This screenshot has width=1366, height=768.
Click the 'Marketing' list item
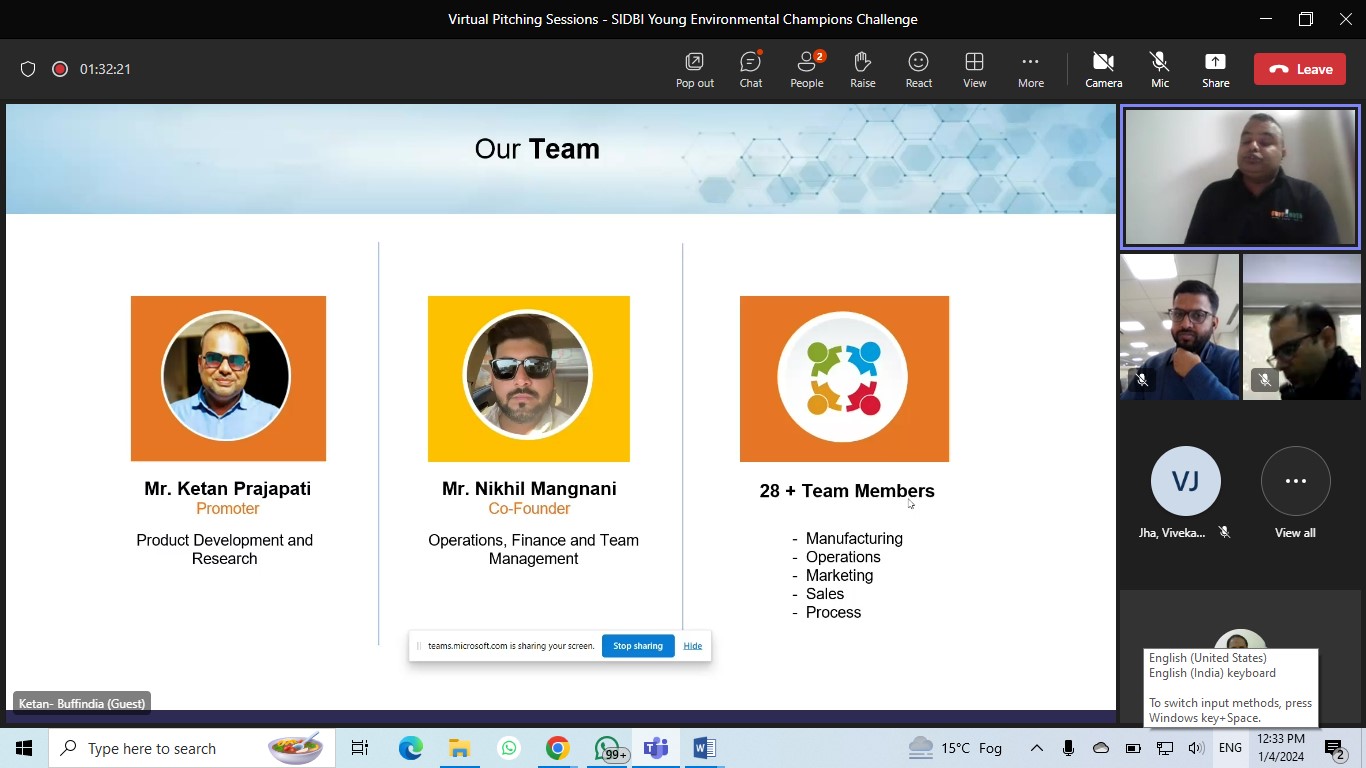pyautogui.click(x=839, y=576)
